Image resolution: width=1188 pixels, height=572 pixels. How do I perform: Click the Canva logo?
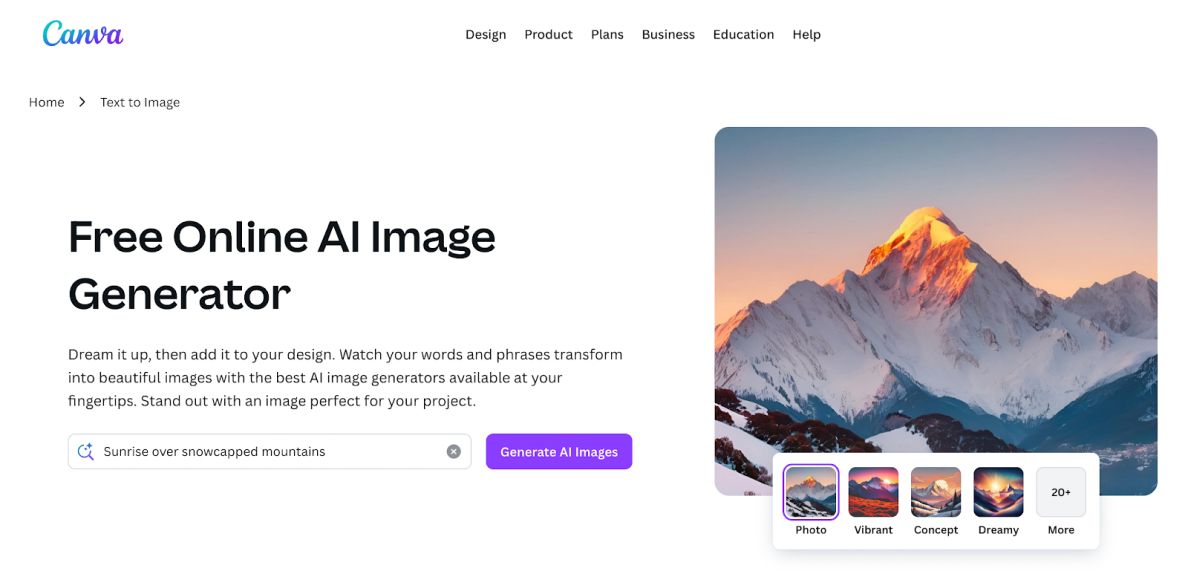coord(83,33)
